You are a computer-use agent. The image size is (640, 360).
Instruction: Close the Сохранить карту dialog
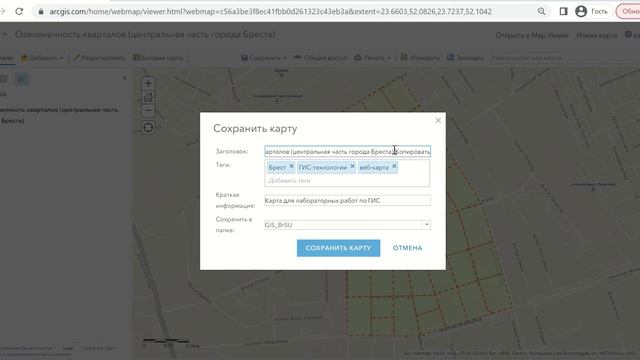pyautogui.click(x=438, y=120)
